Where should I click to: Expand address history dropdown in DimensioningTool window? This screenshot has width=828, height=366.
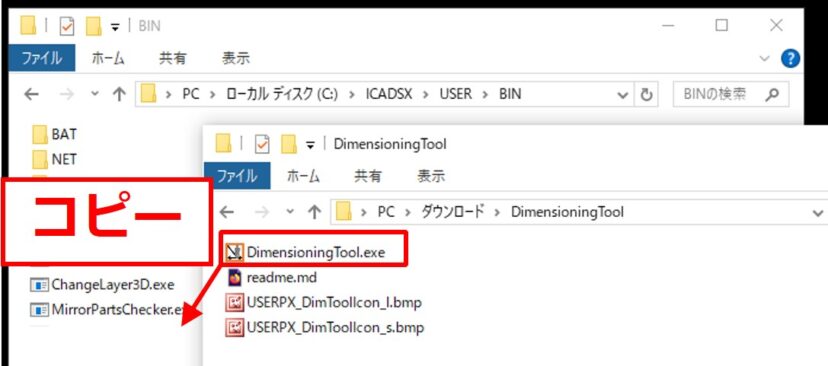[818, 213]
